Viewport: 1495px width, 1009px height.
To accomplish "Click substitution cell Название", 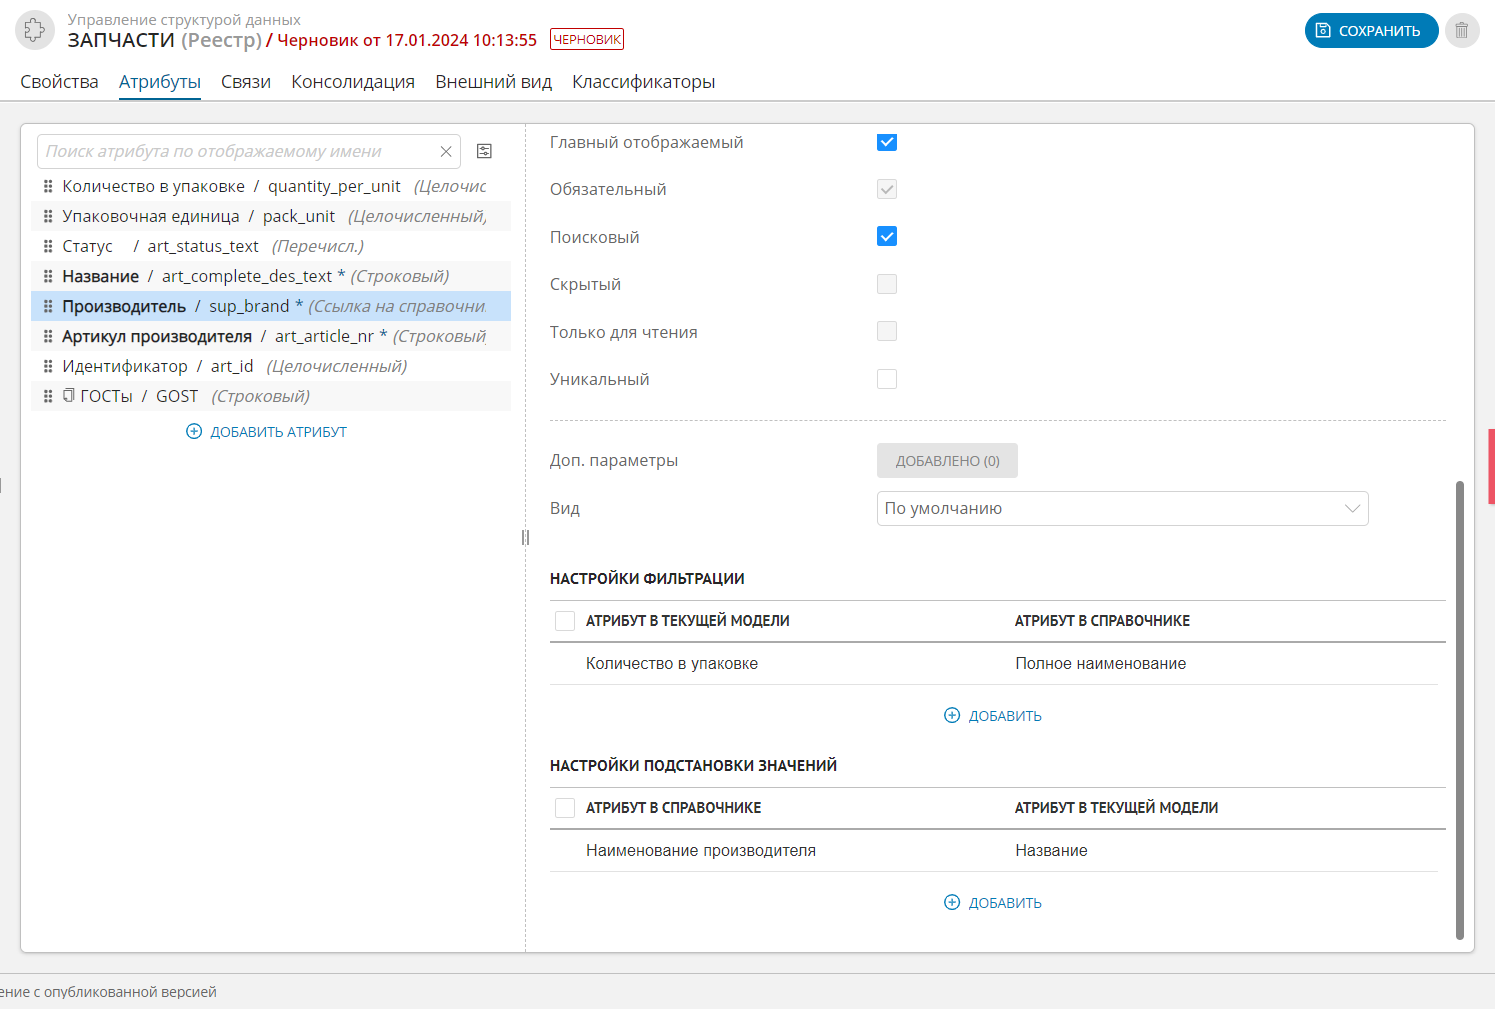I will tap(1051, 851).
